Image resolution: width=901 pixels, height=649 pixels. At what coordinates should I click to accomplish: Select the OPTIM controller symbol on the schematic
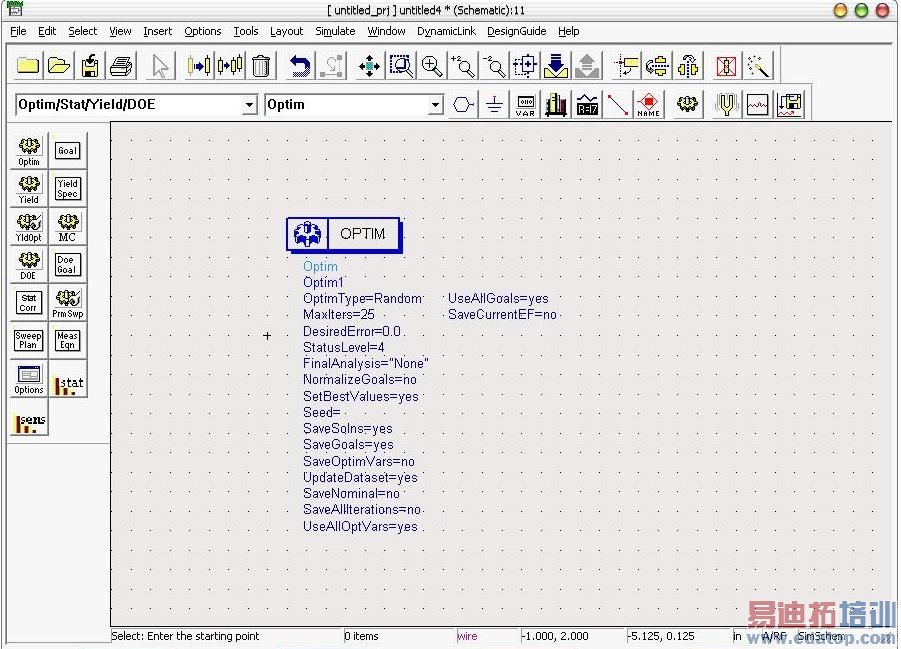coord(344,235)
